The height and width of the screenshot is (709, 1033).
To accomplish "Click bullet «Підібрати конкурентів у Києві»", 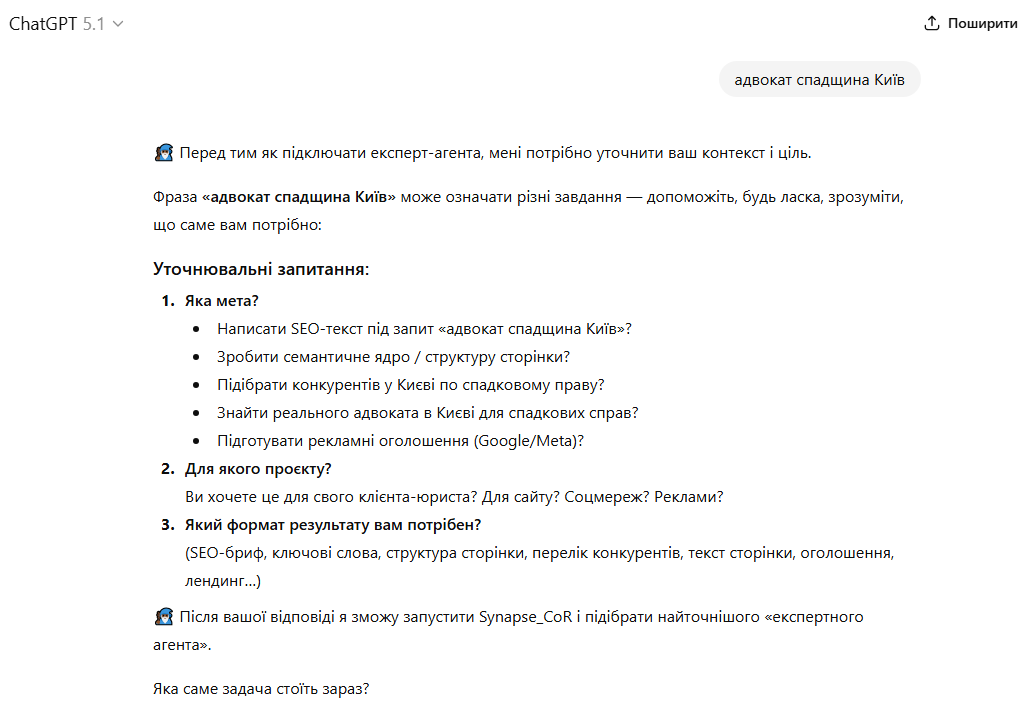I will pos(411,384).
